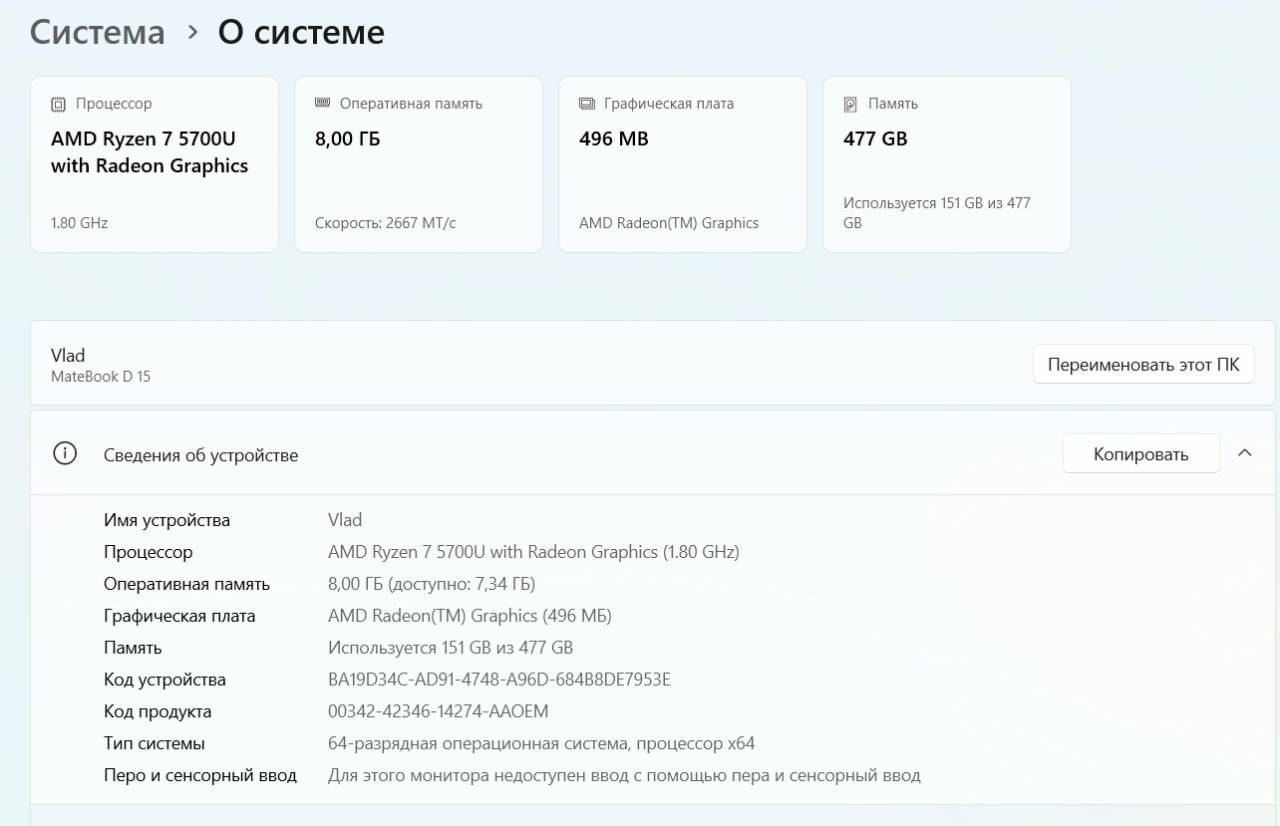
Task: Click the RAM memory icon
Action: (x=322, y=103)
